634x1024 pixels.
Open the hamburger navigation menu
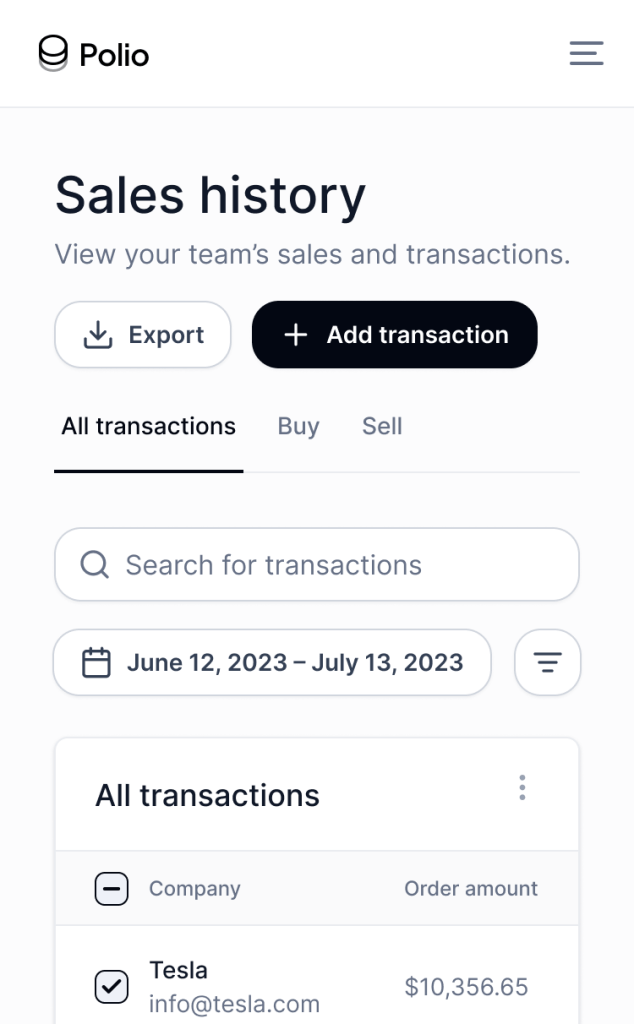[x=586, y=53]
